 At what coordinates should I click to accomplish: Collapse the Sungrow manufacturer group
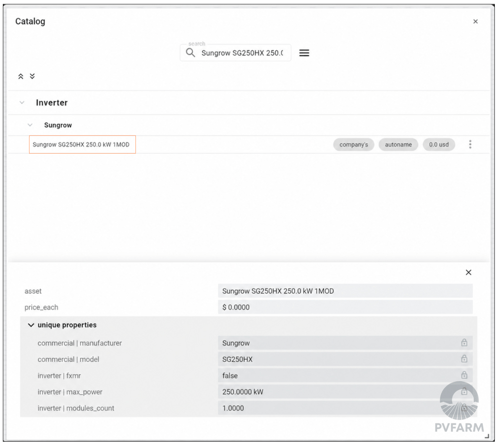tap(30, 125)
